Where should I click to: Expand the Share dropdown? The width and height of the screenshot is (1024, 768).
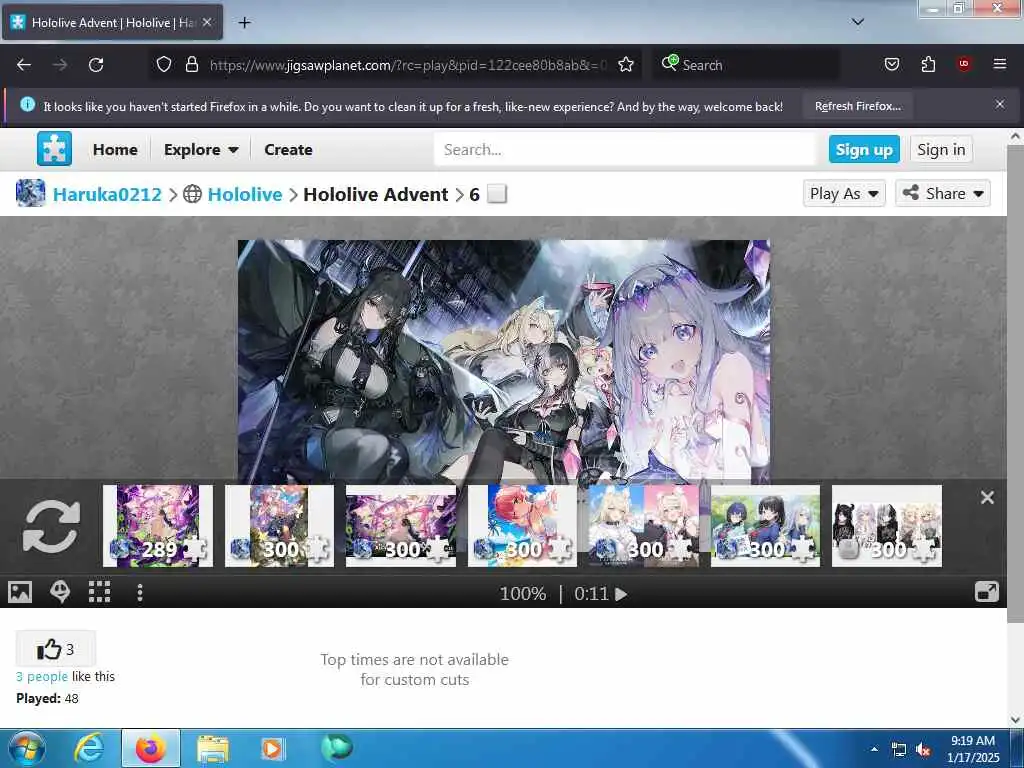point(942,193)
